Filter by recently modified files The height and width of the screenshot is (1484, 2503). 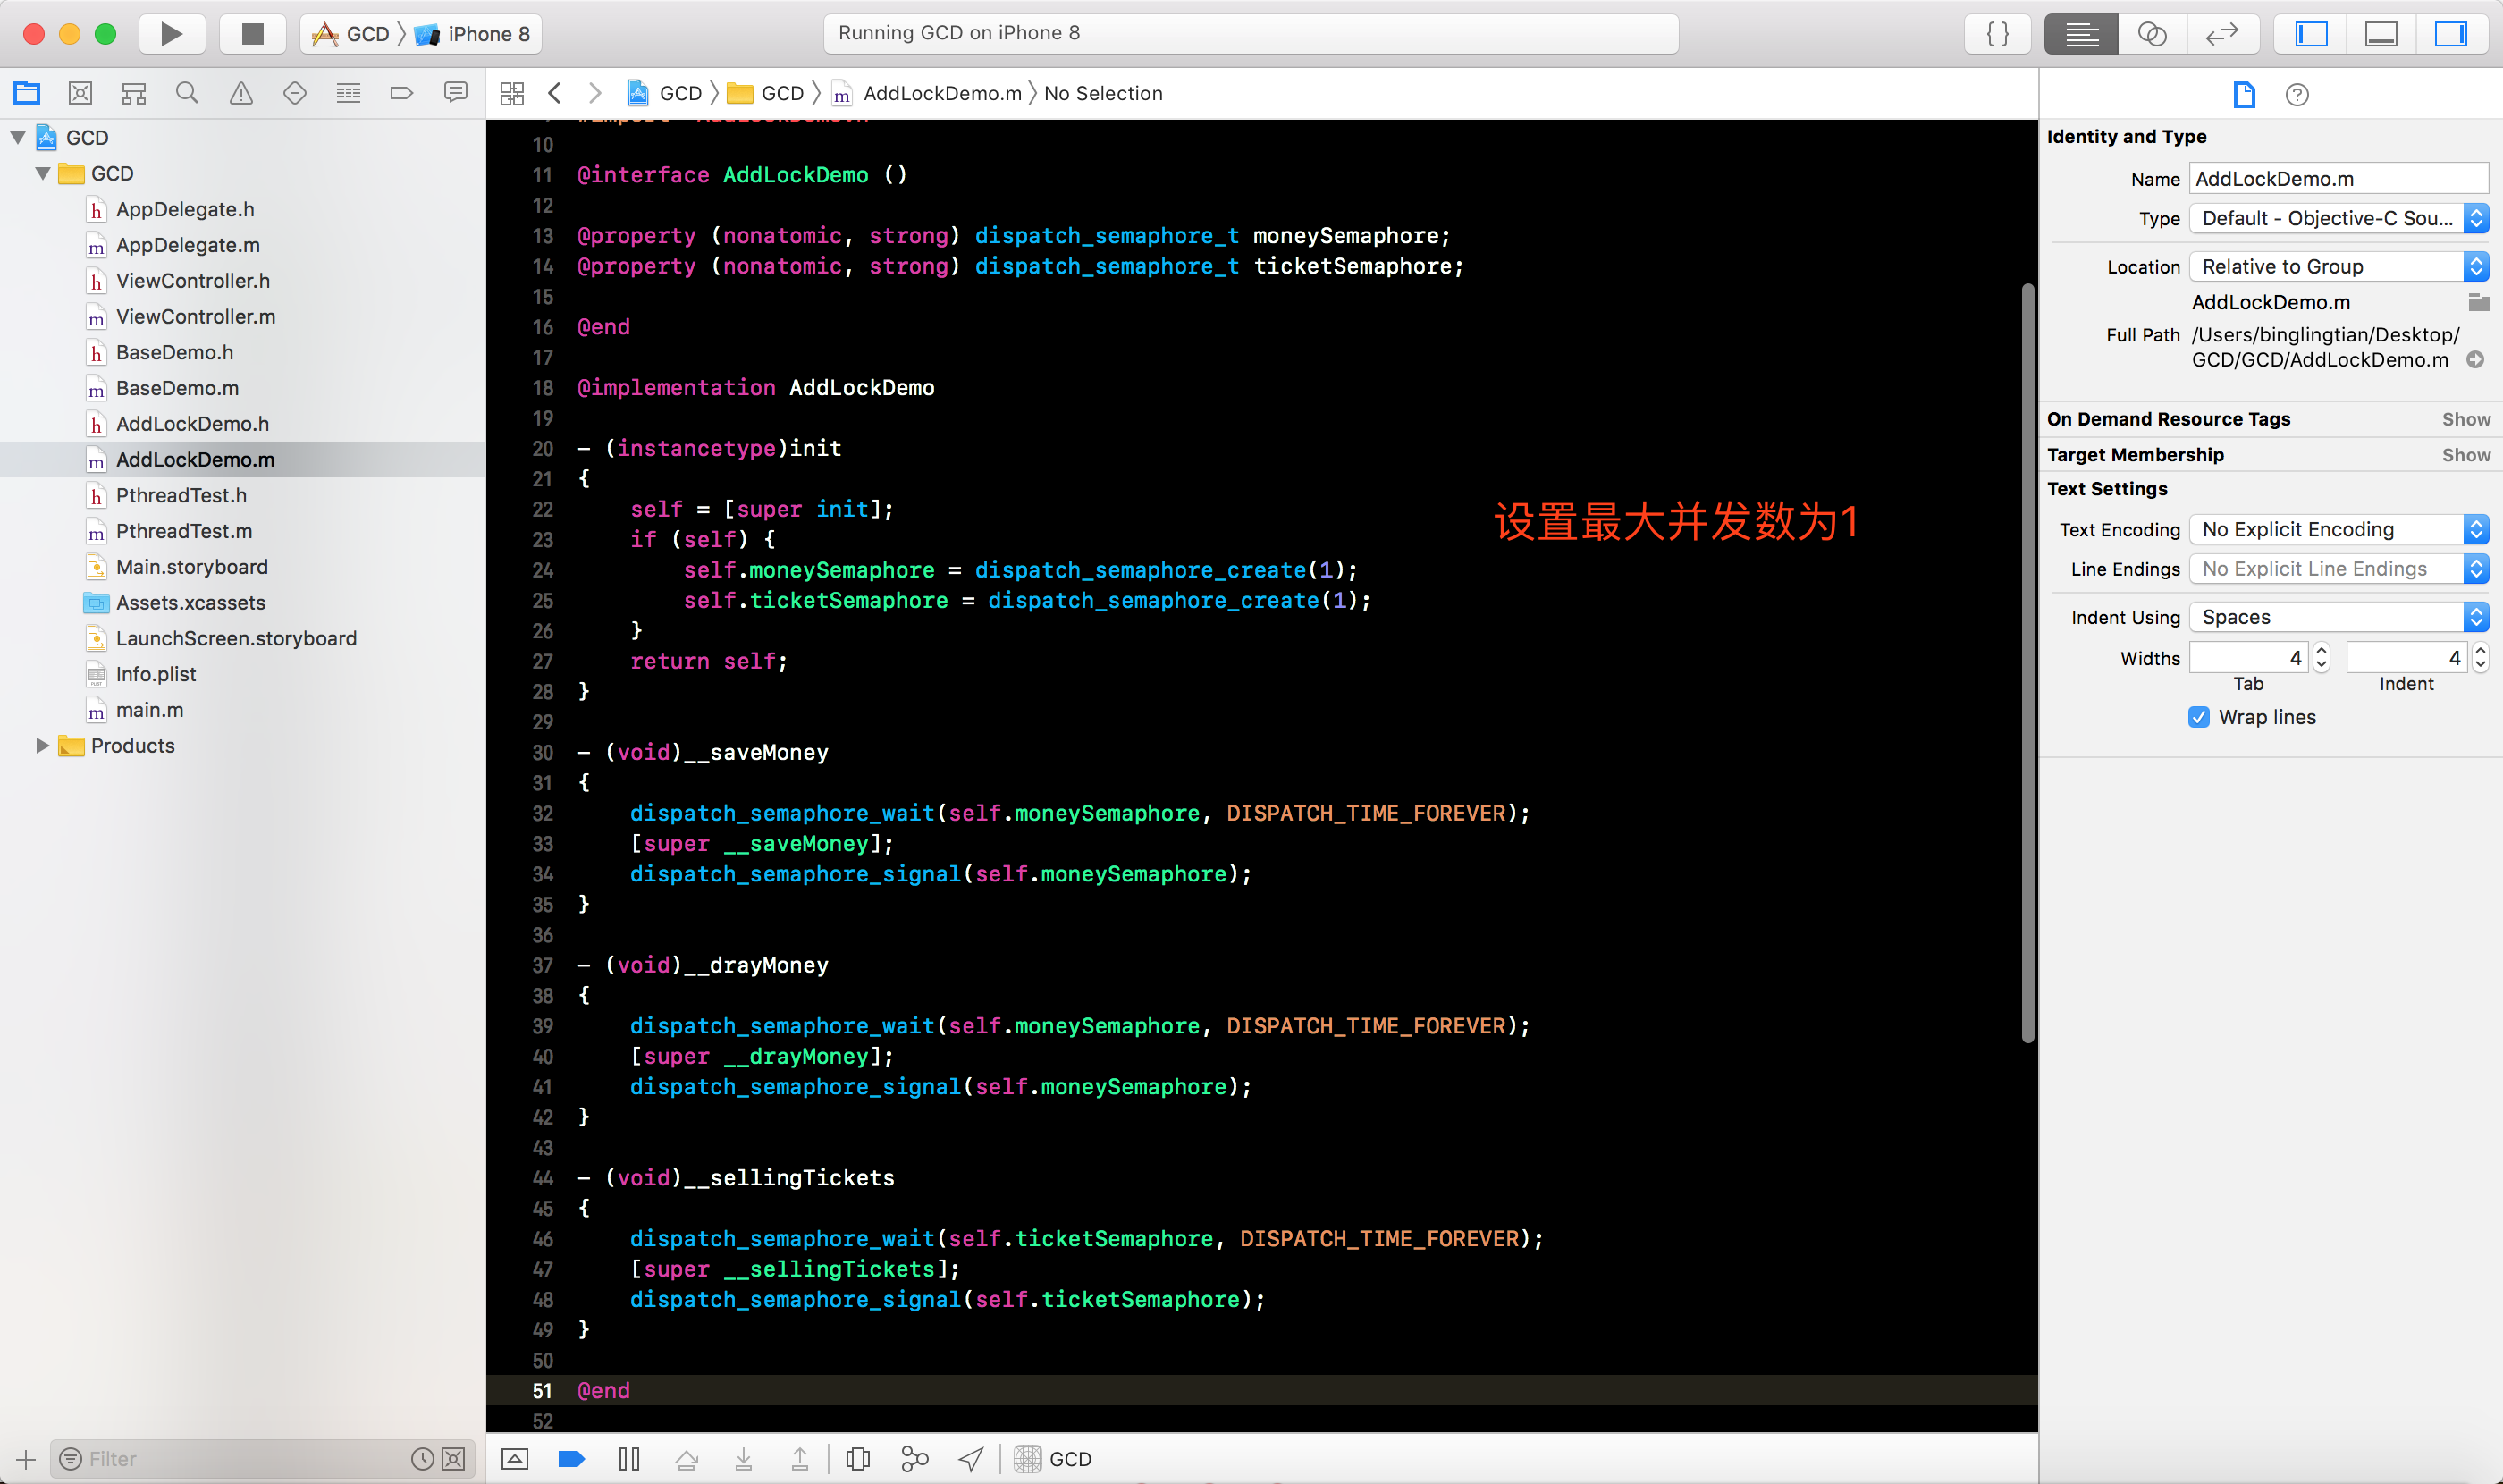tap(422, 1459)
